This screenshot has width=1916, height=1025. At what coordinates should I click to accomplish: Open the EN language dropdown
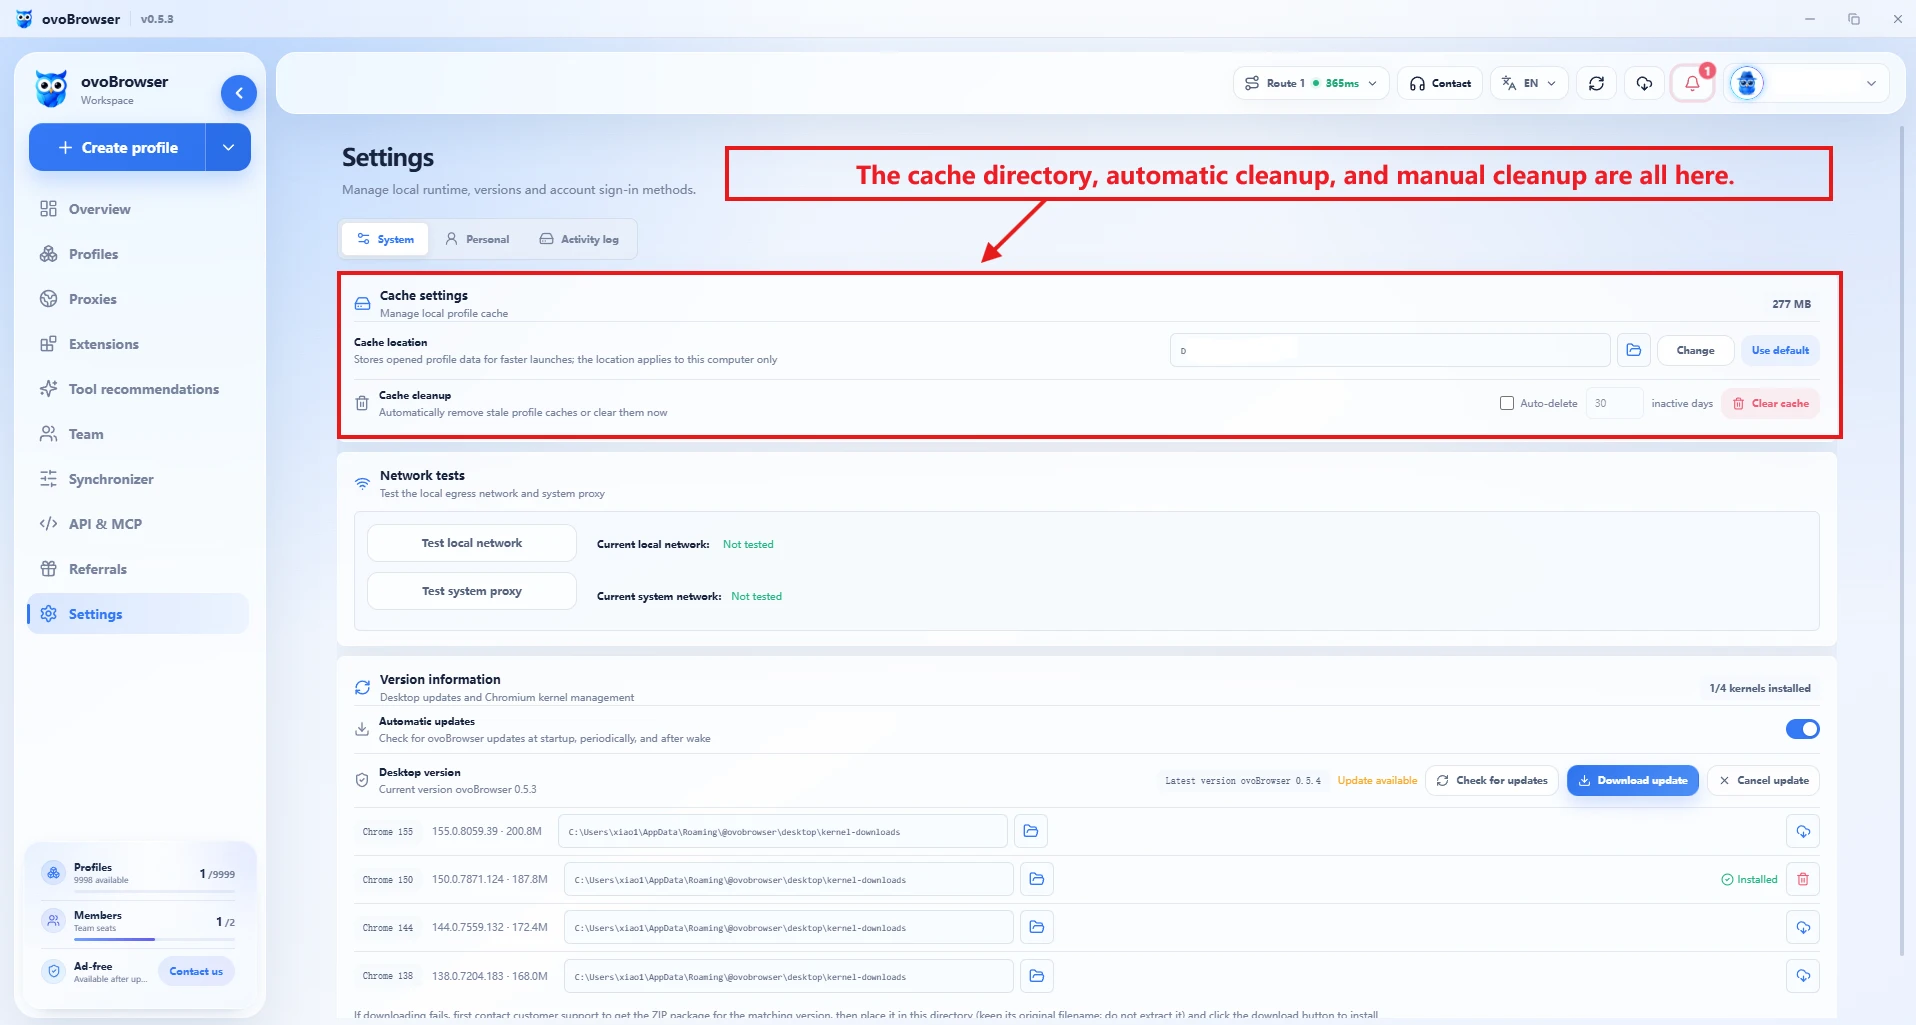coord(1528,83)
